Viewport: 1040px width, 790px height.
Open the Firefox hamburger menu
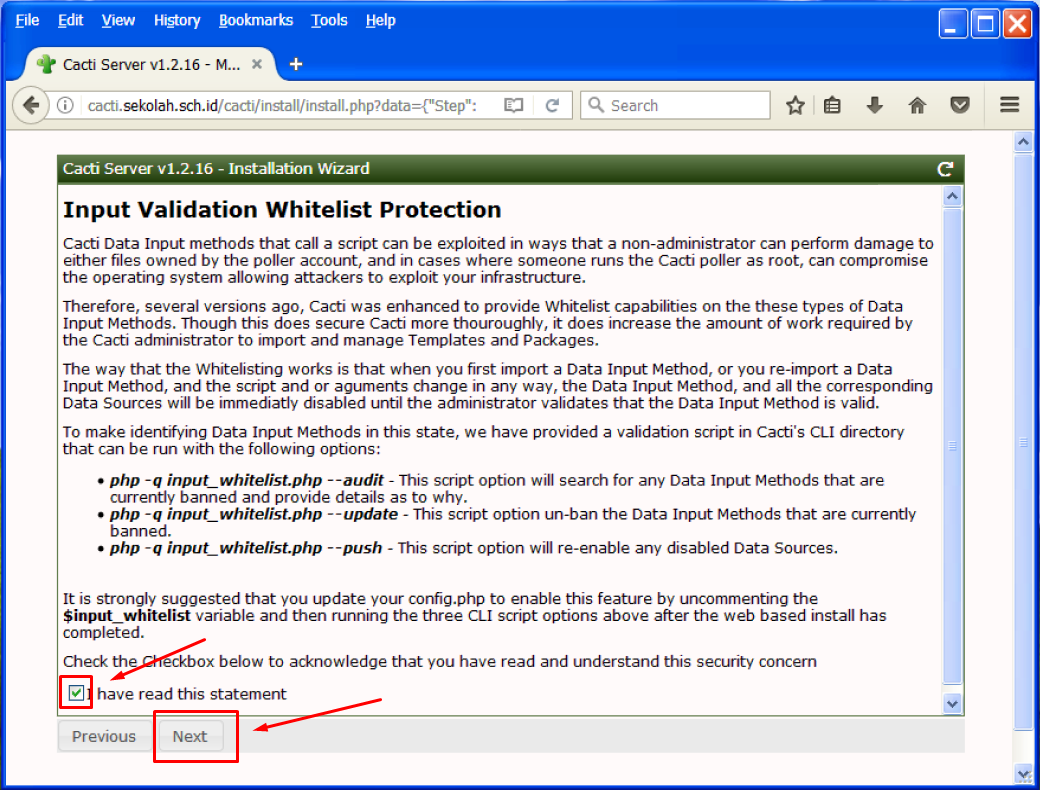[1009, 105]
